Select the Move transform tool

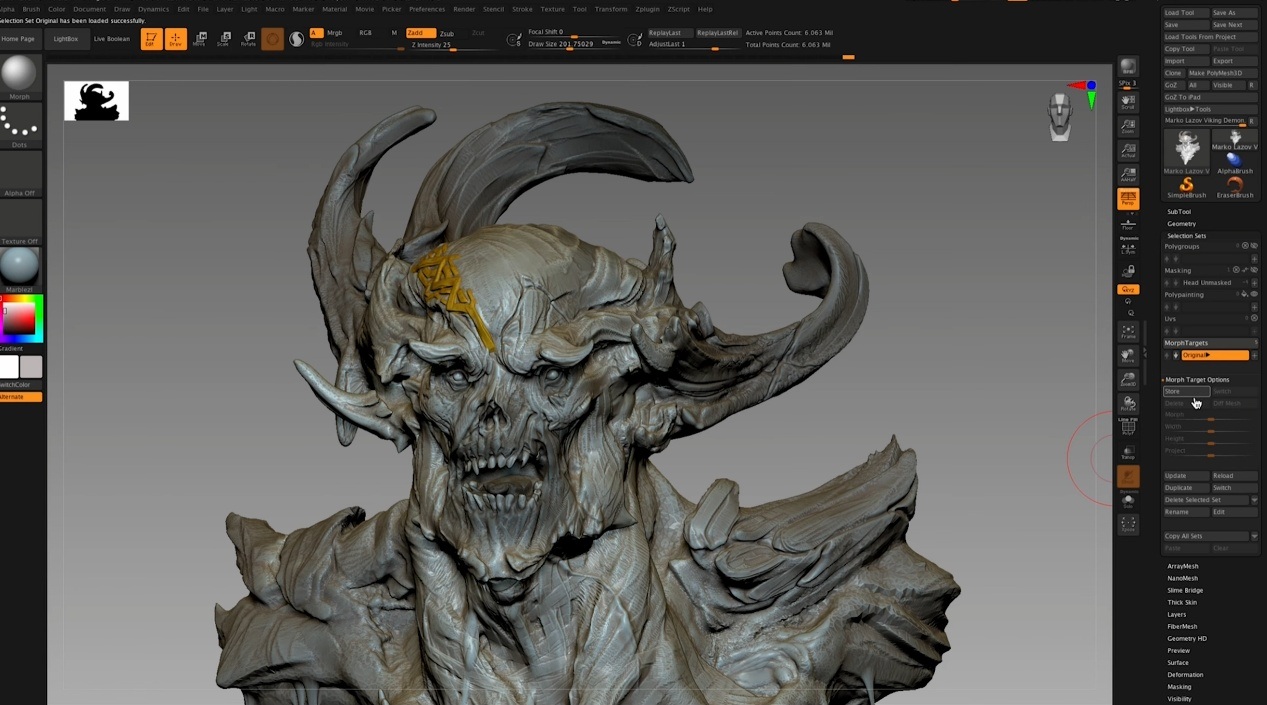point(199,39)
